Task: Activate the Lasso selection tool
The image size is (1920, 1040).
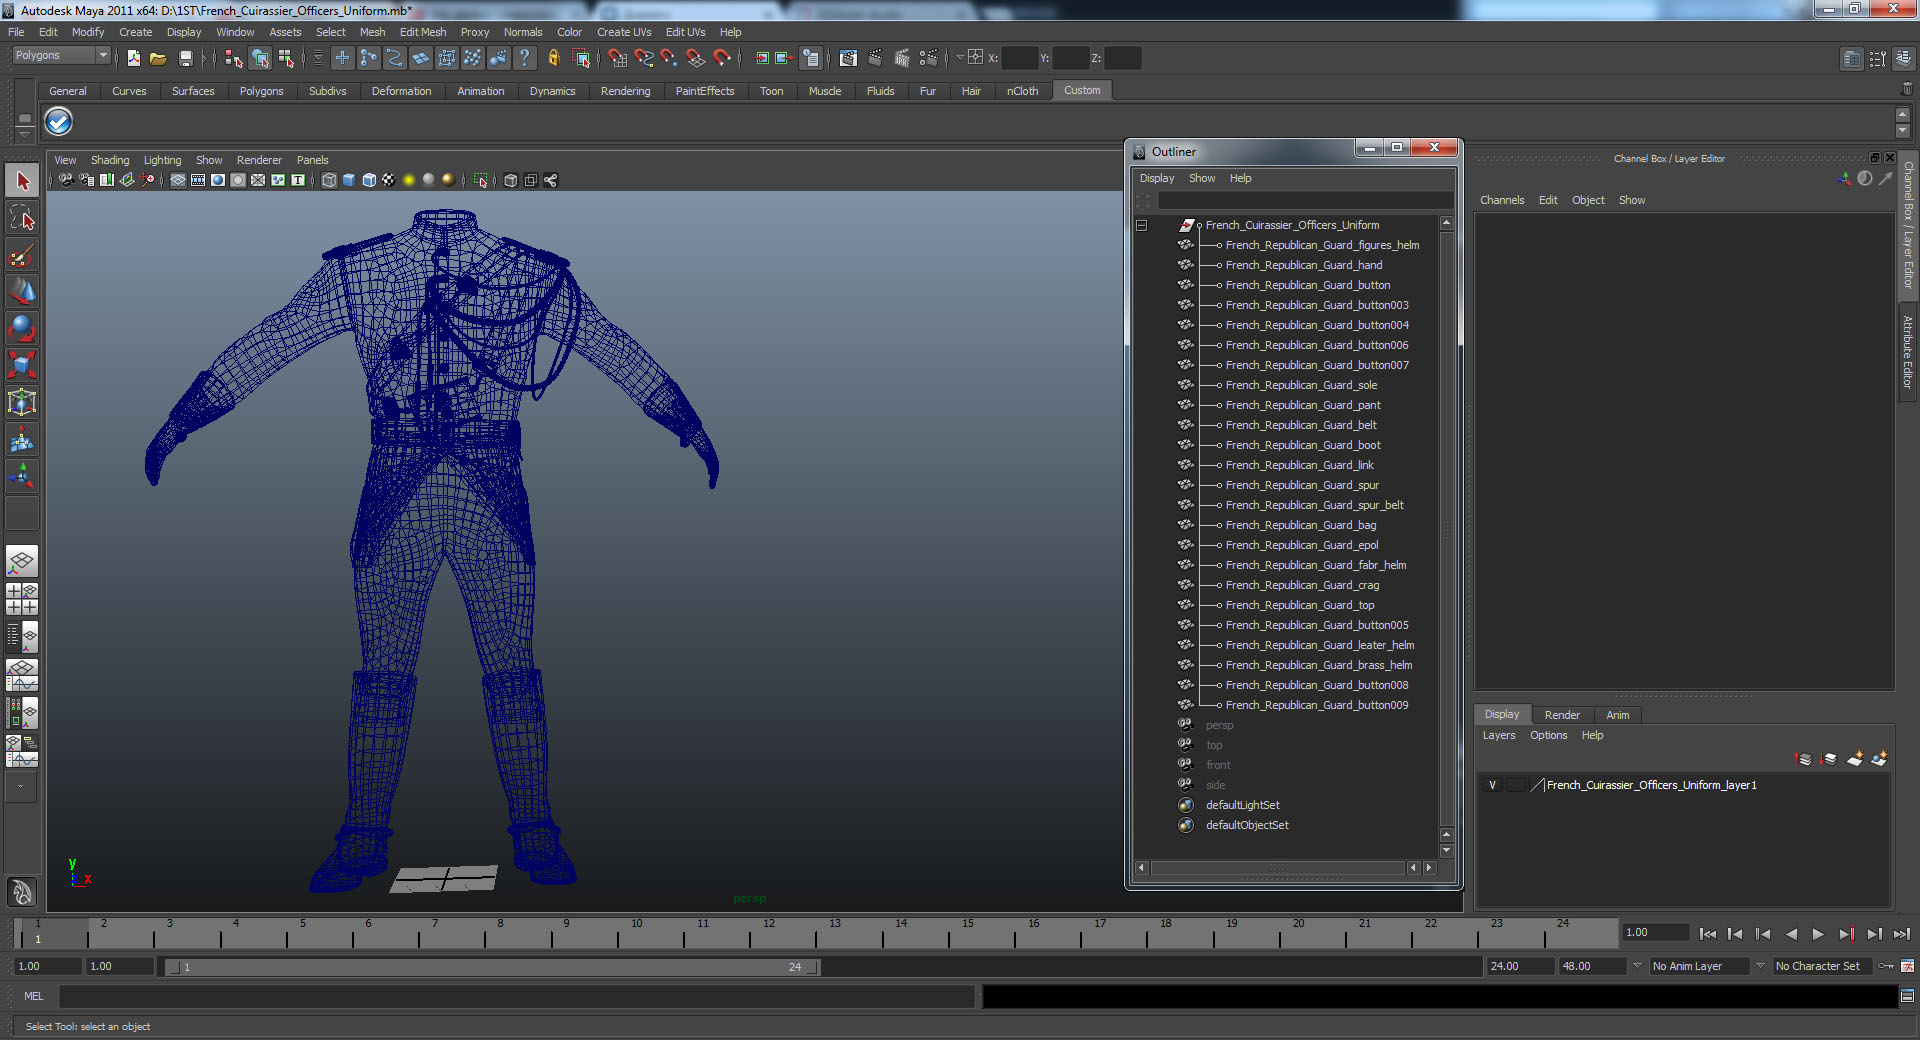Action: click(x=22, y=218)
